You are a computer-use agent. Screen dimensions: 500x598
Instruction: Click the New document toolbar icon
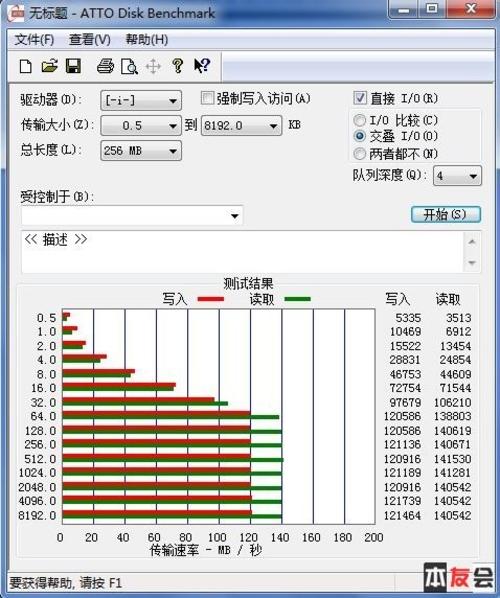pos(26,66)
